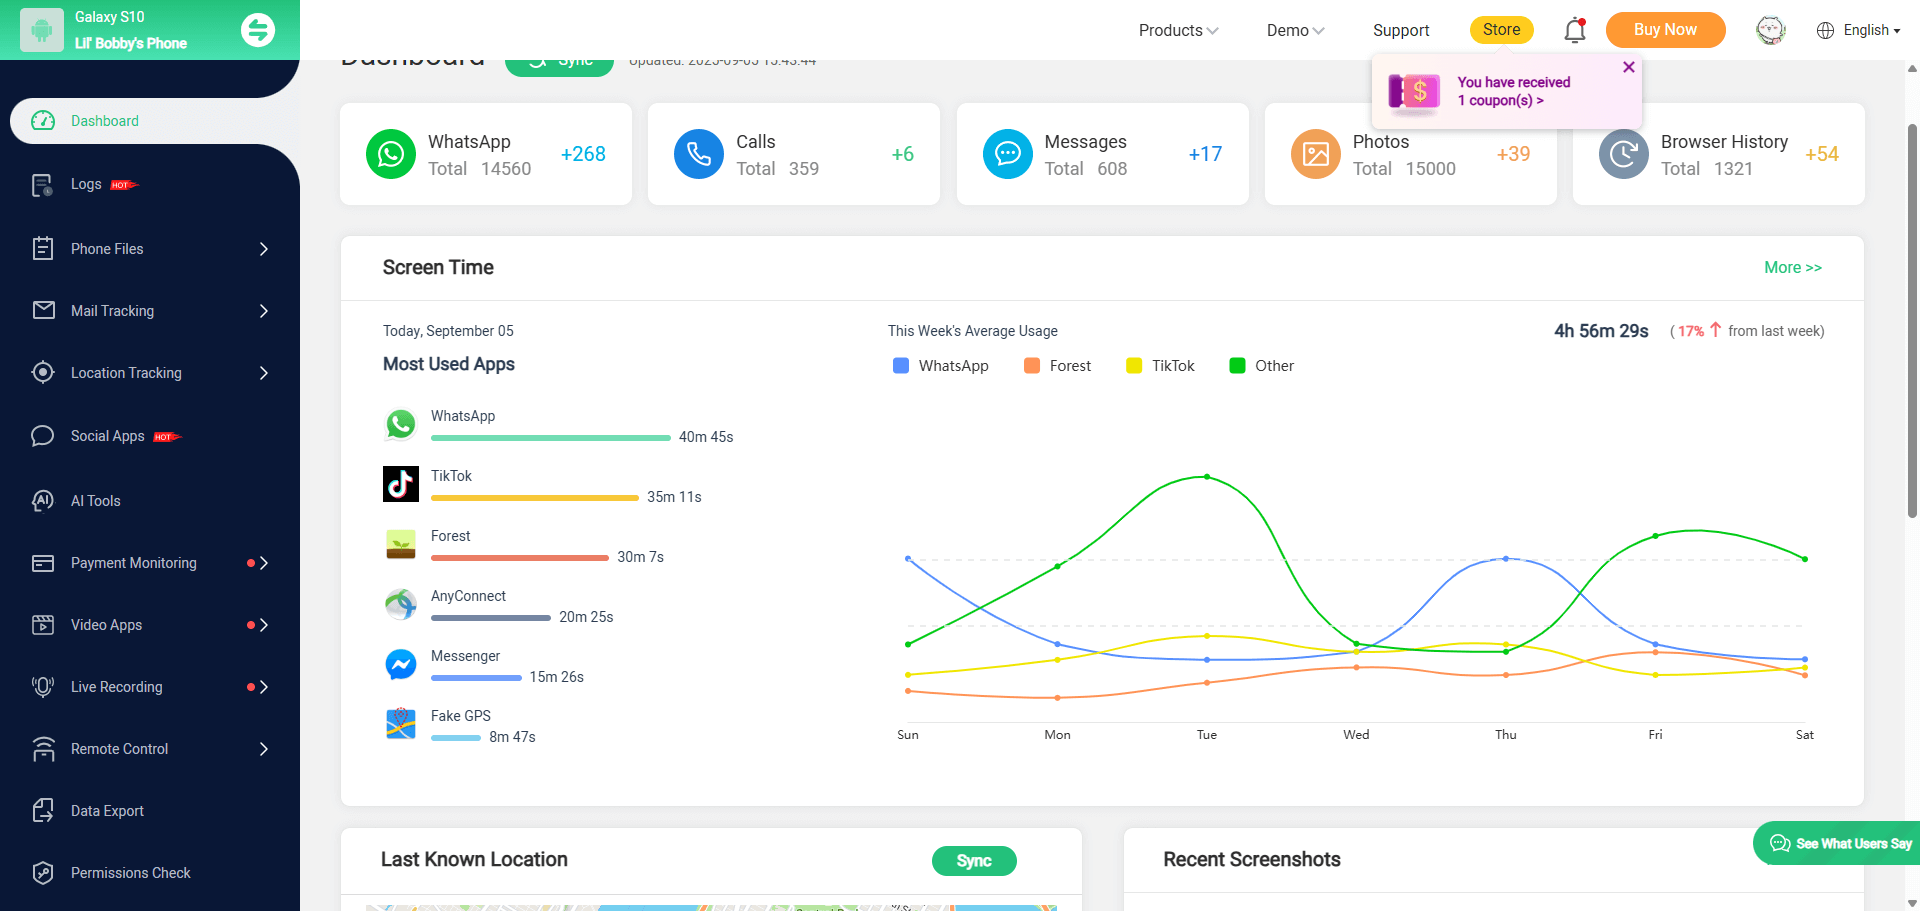Expand the Mail Tracking submenu arrow
Image resolution: width=1920 pixels, height=911 pixels.
click(x=264, y=311)
